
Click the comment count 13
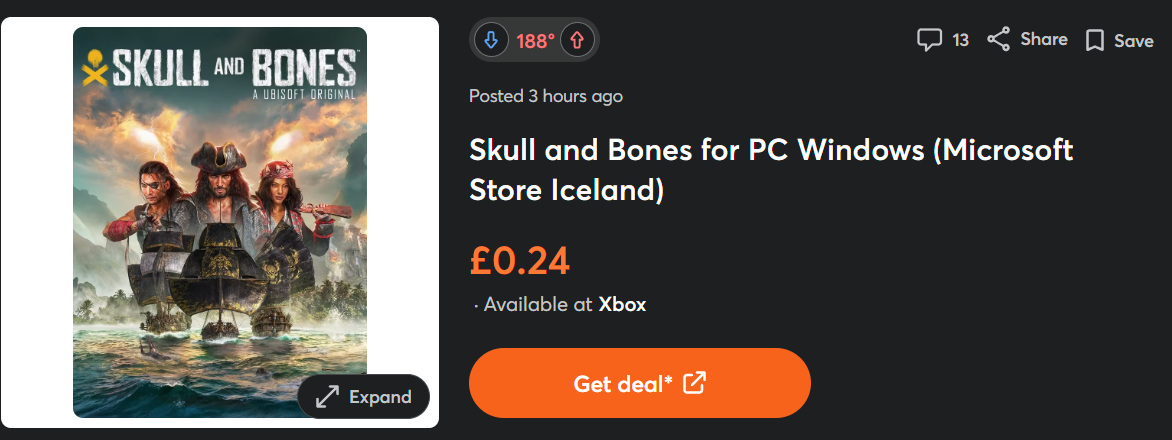(x=961, y=41)
